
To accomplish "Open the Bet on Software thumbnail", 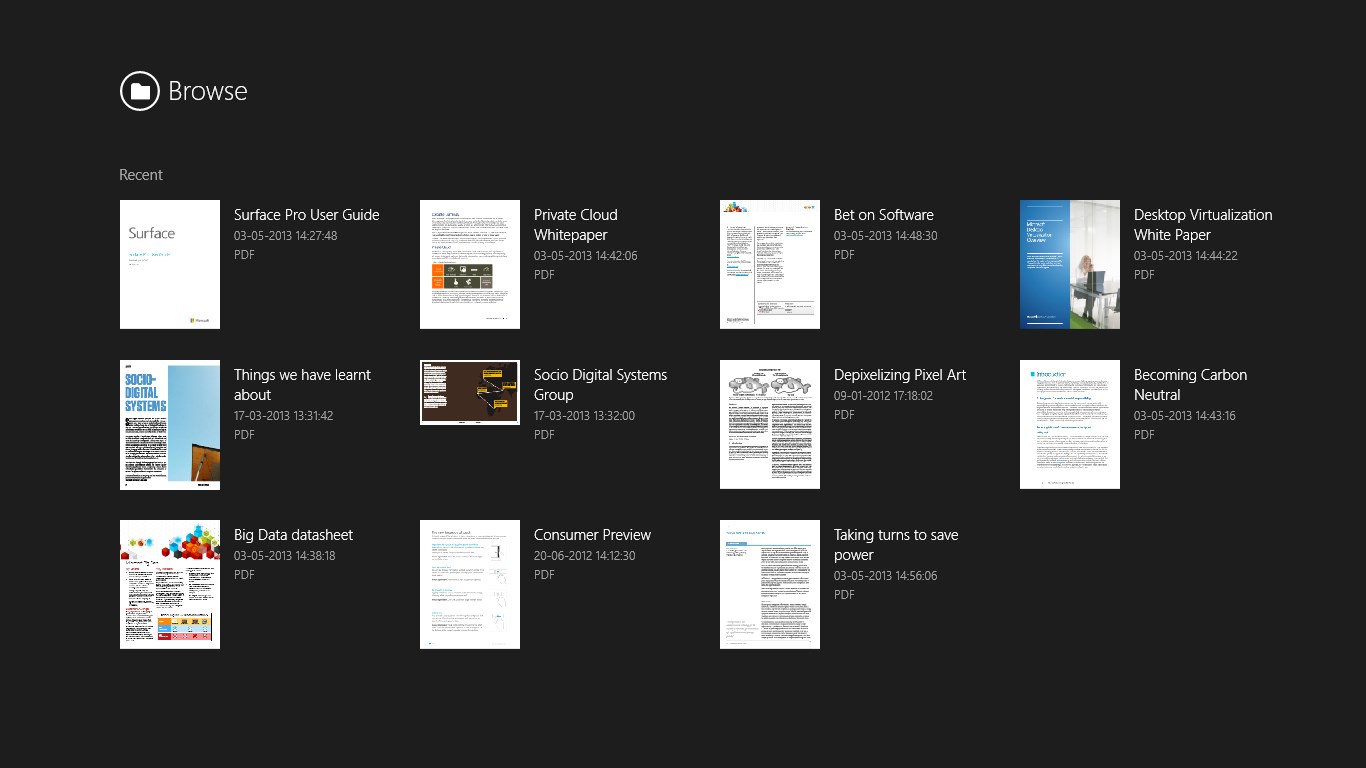I will click(x=769, y=264).
